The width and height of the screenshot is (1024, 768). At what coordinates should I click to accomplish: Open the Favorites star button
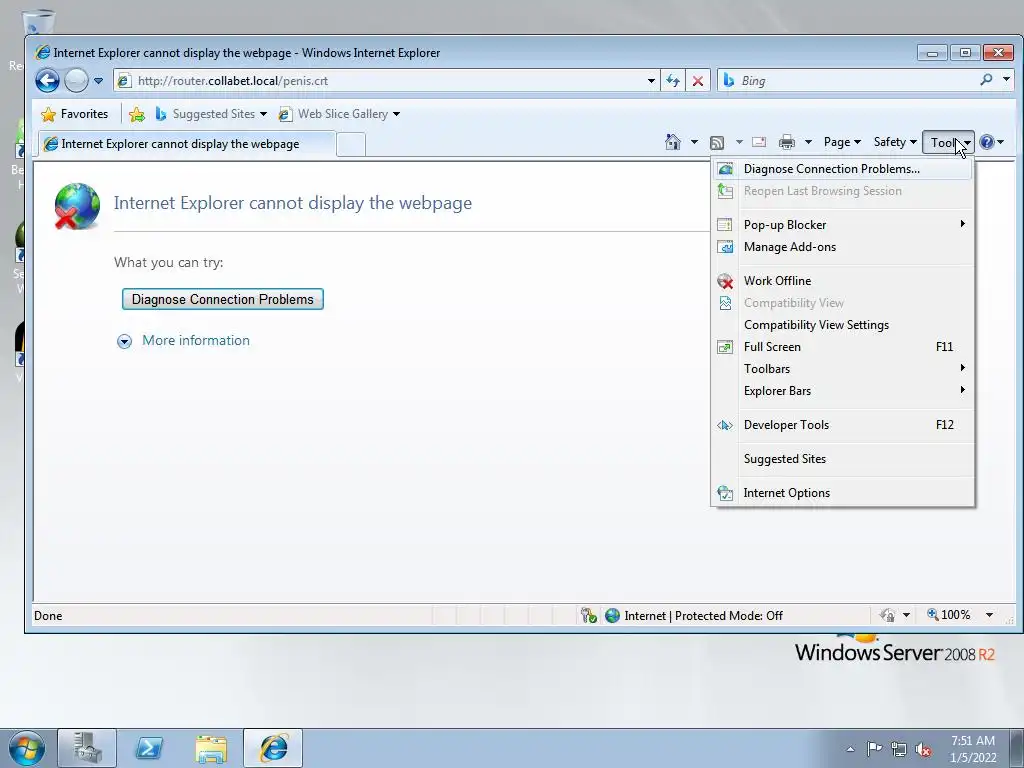[x=74, y=114]
